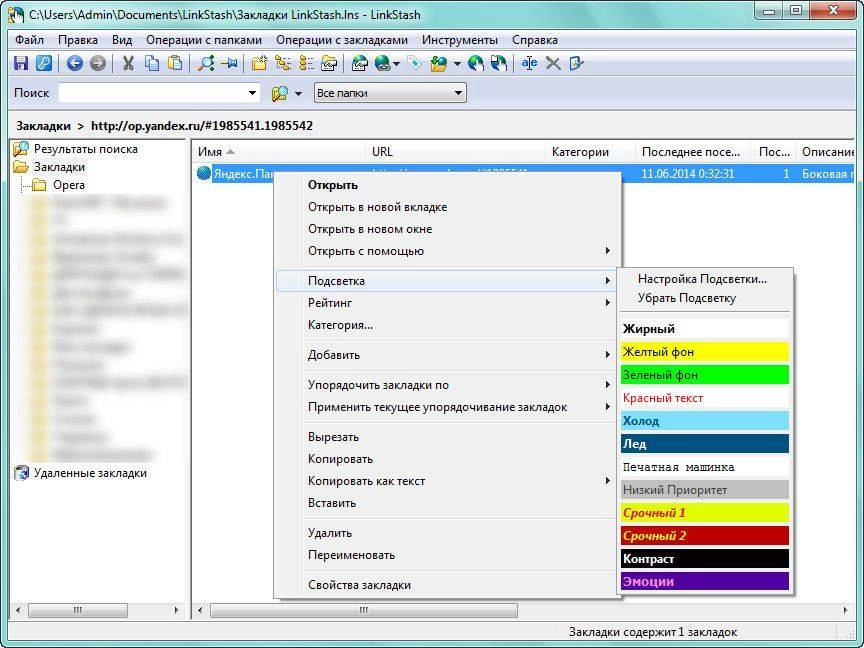Open the 'Операции с папками' menu

point(204,40)
